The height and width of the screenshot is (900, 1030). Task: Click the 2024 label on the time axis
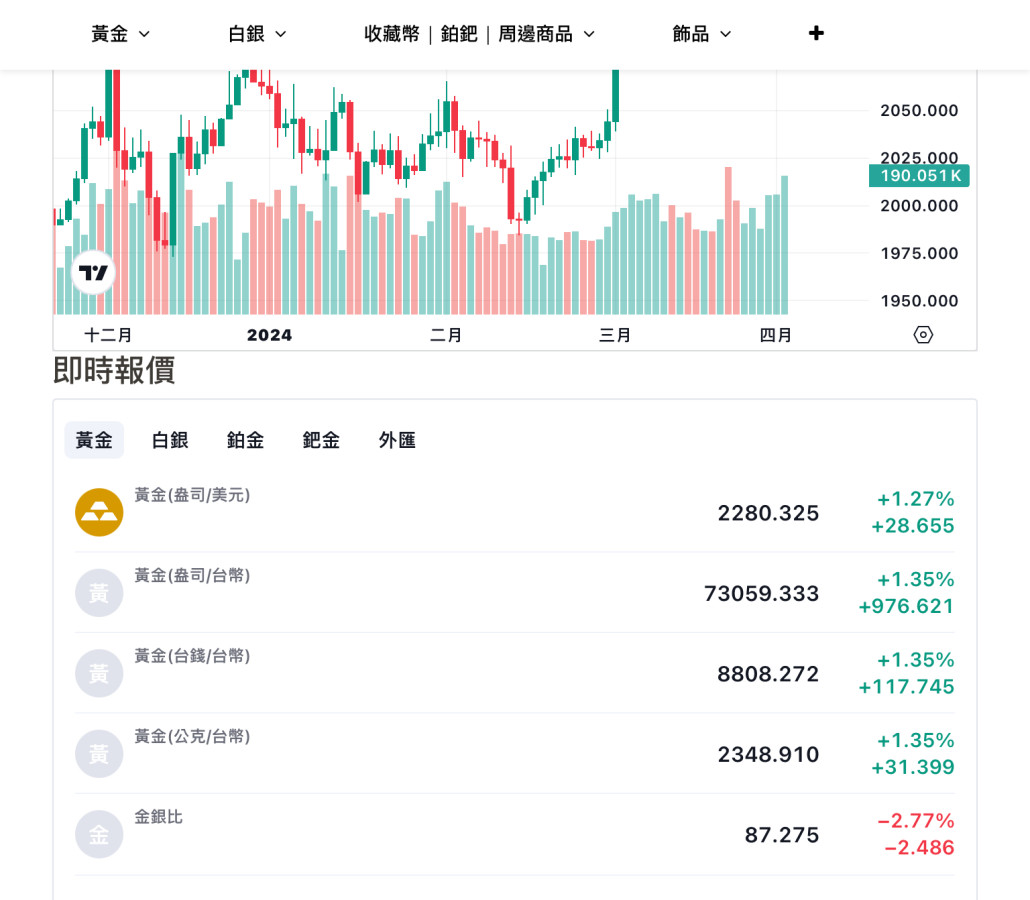(269, 335)
